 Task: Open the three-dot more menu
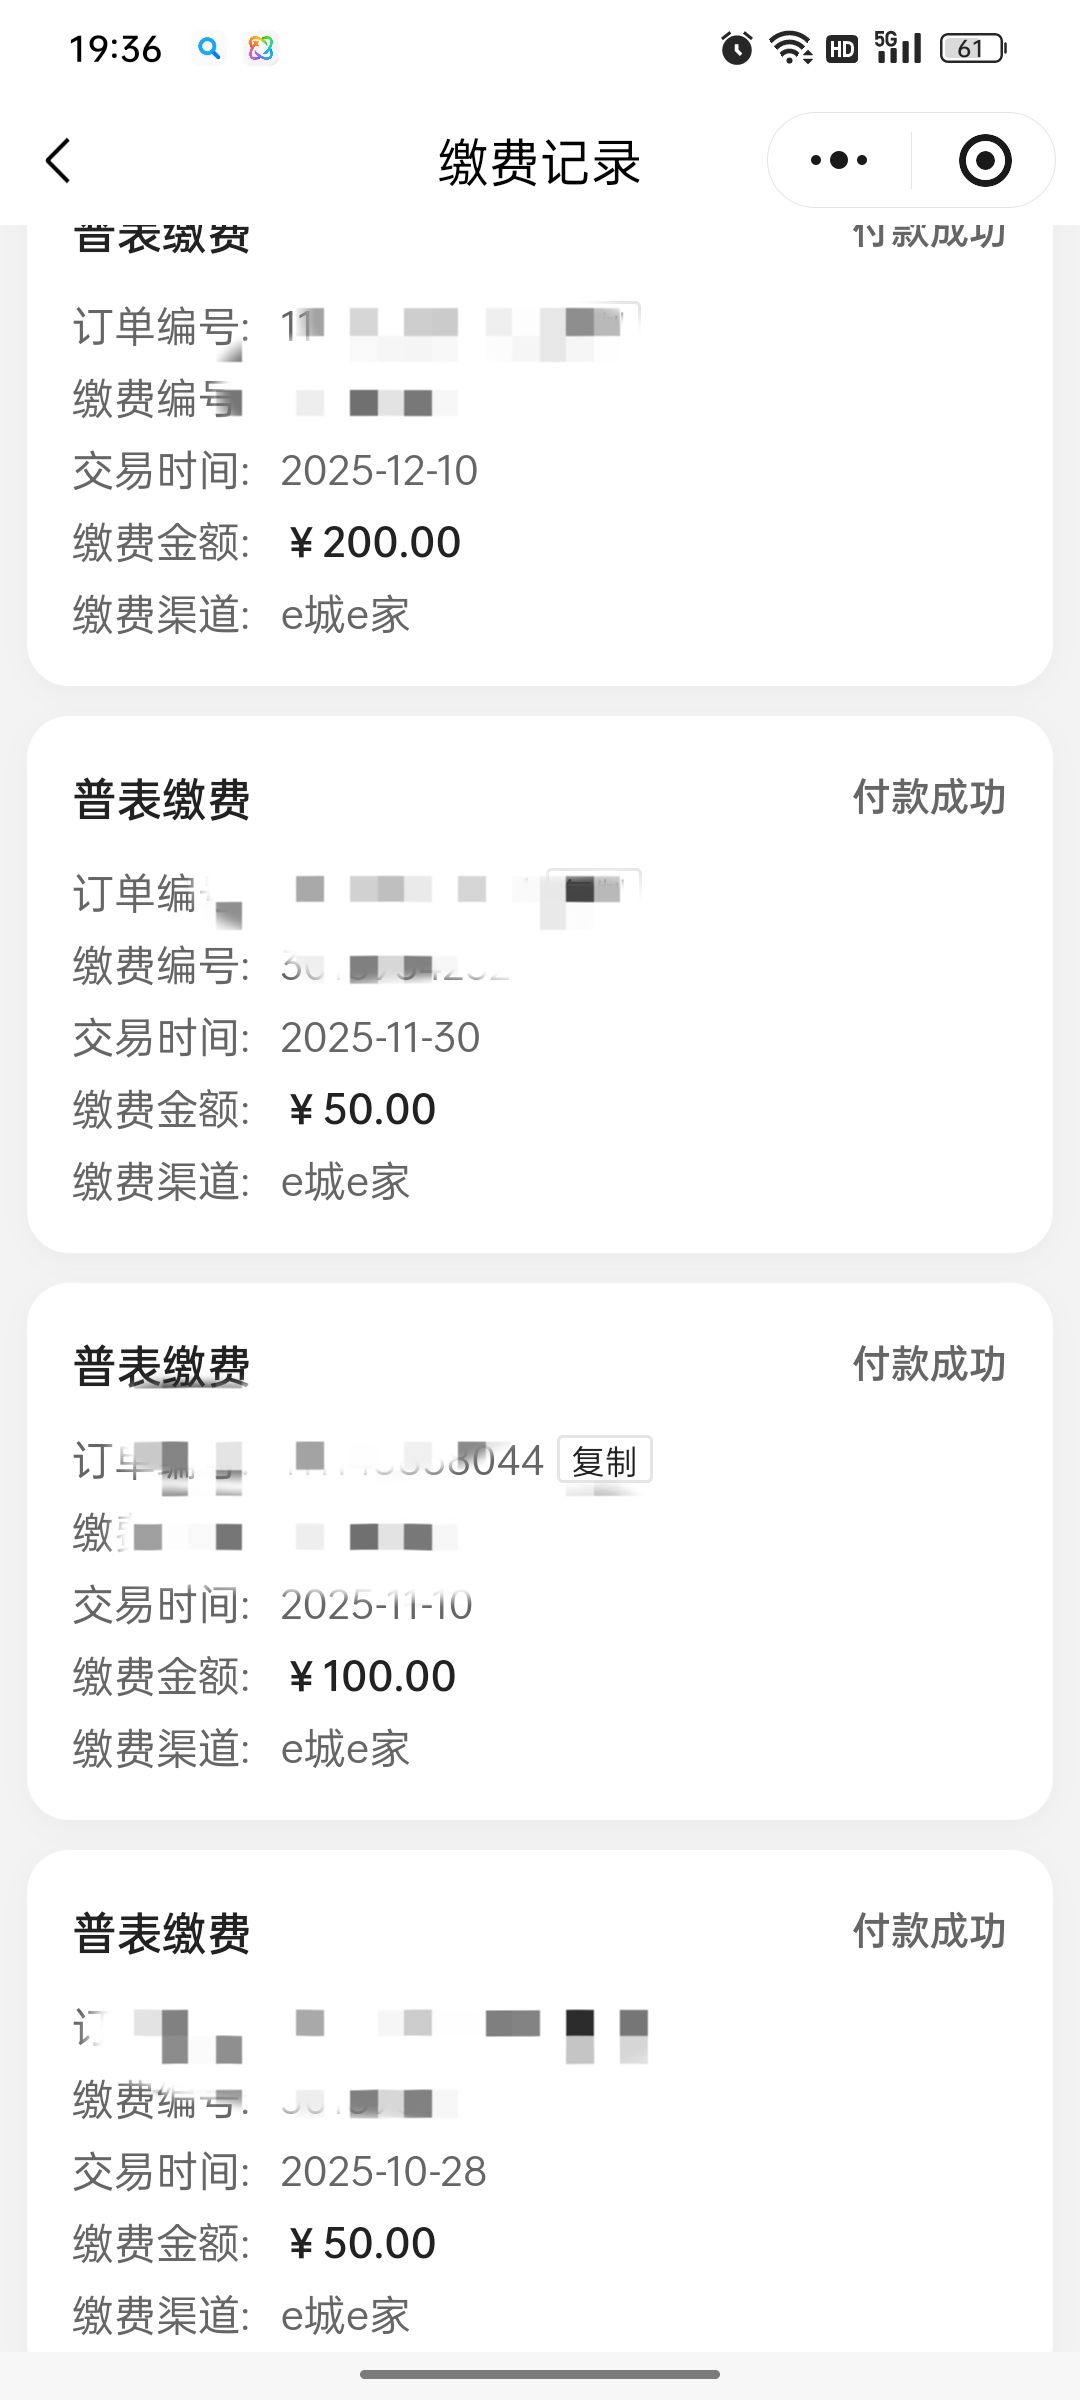(839, 160)
